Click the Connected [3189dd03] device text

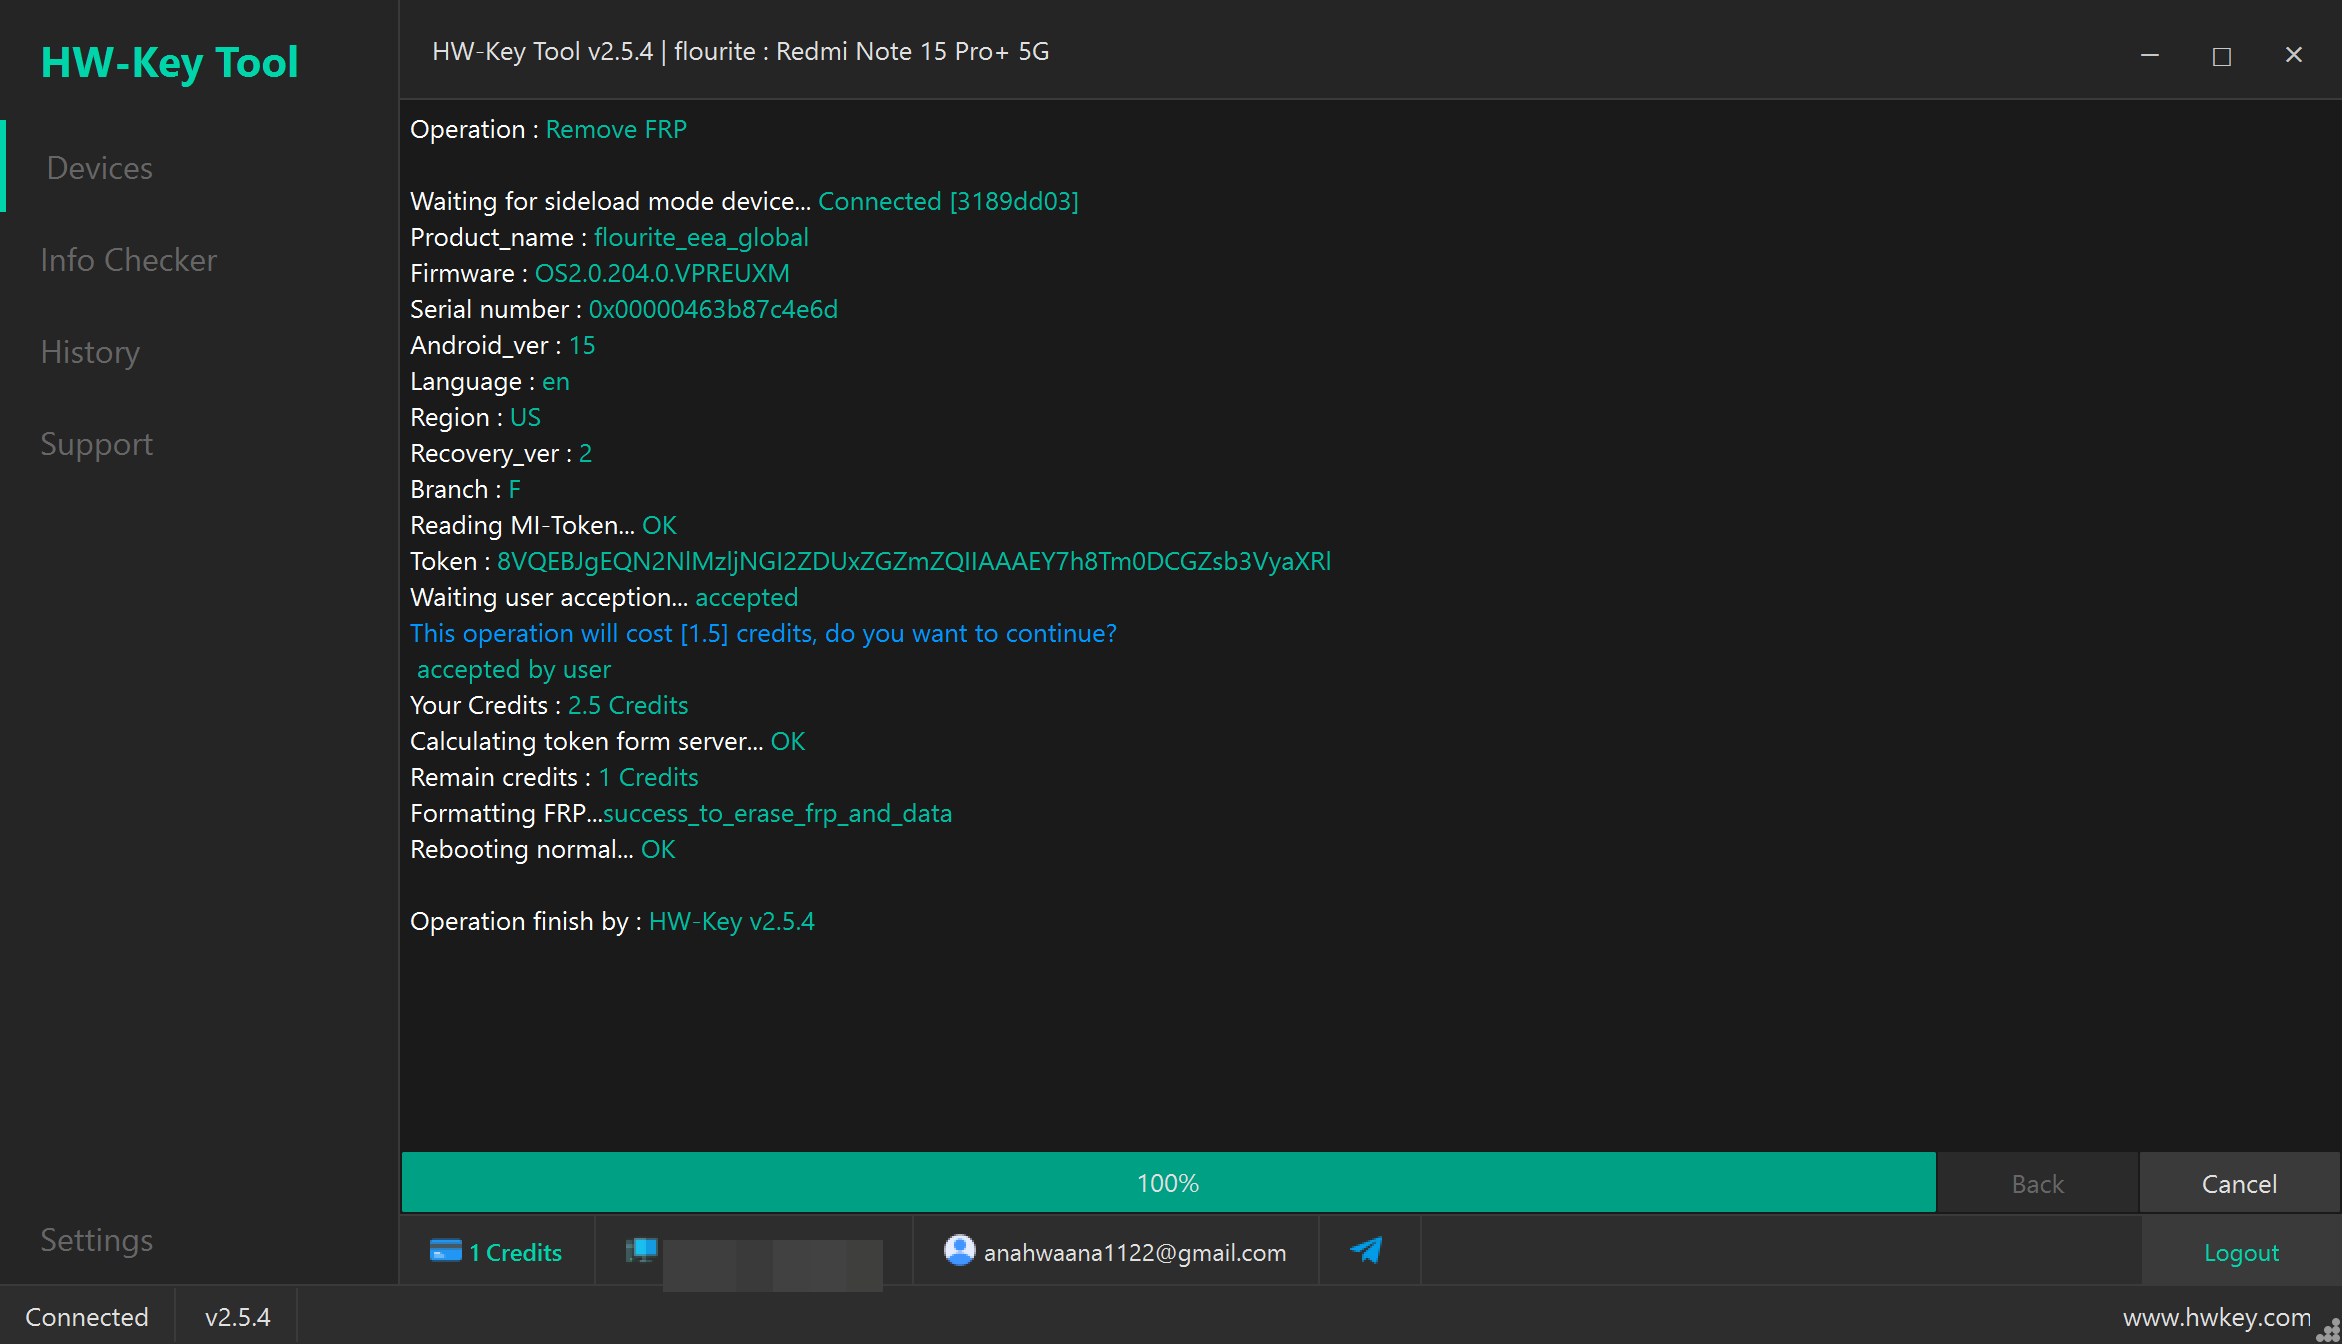[948, 201]
